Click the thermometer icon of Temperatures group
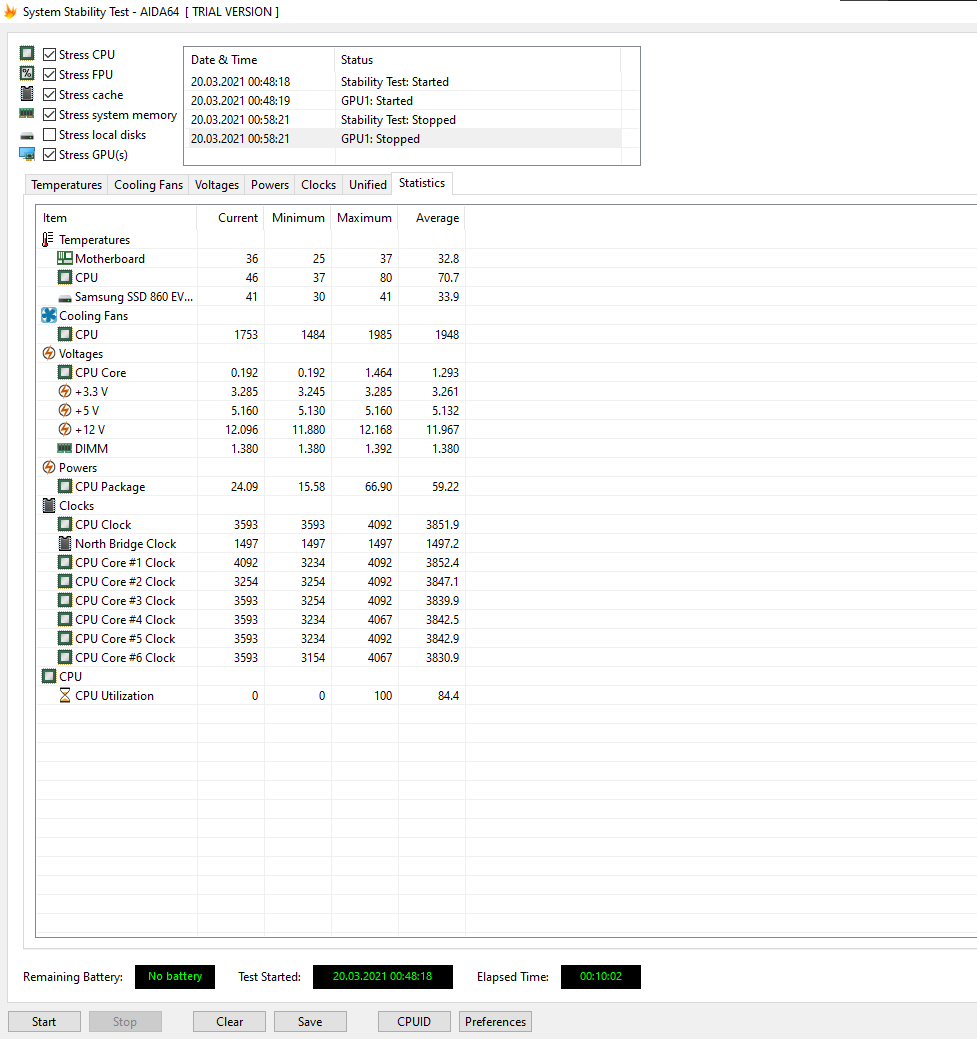 pyautogui.click(x=48, y=239)
